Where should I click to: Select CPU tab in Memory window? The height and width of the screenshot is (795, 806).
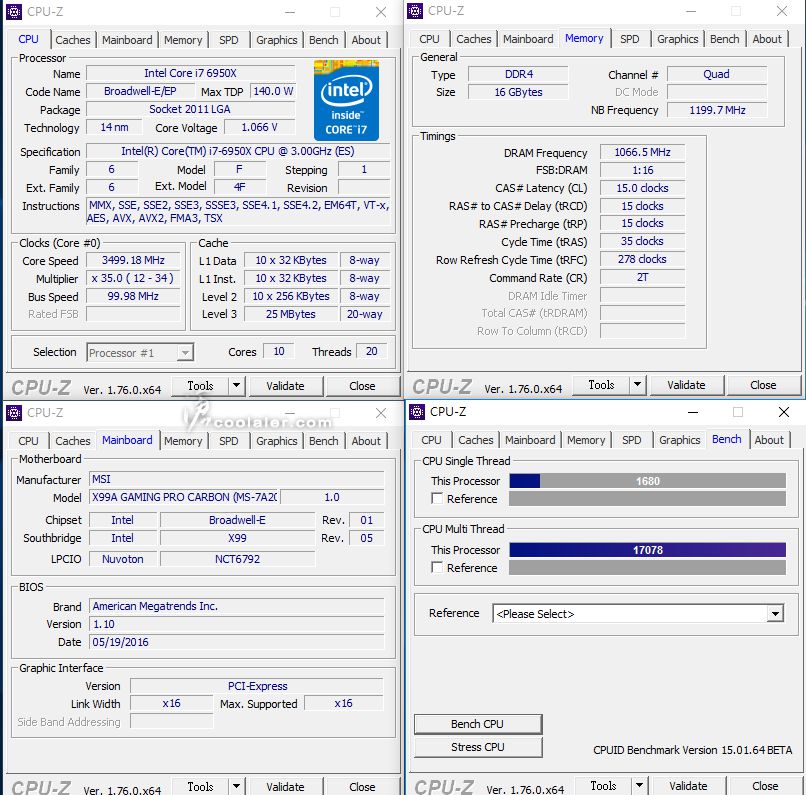click(x=429, y=39)
